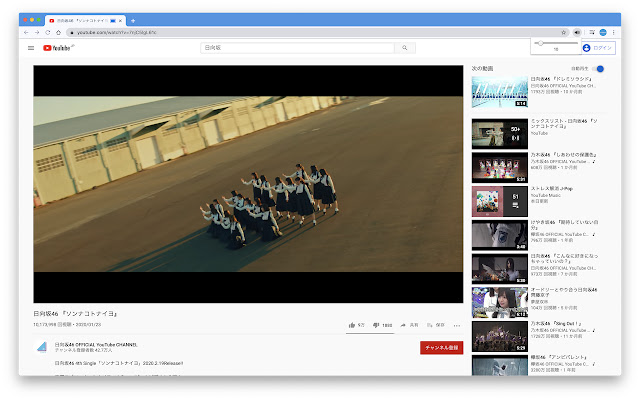Viewport: 640px width, 400px height.
Task: Open the 欅坂46『アンビバレント』 video thumbnail
Action: (x=500, y=365)
